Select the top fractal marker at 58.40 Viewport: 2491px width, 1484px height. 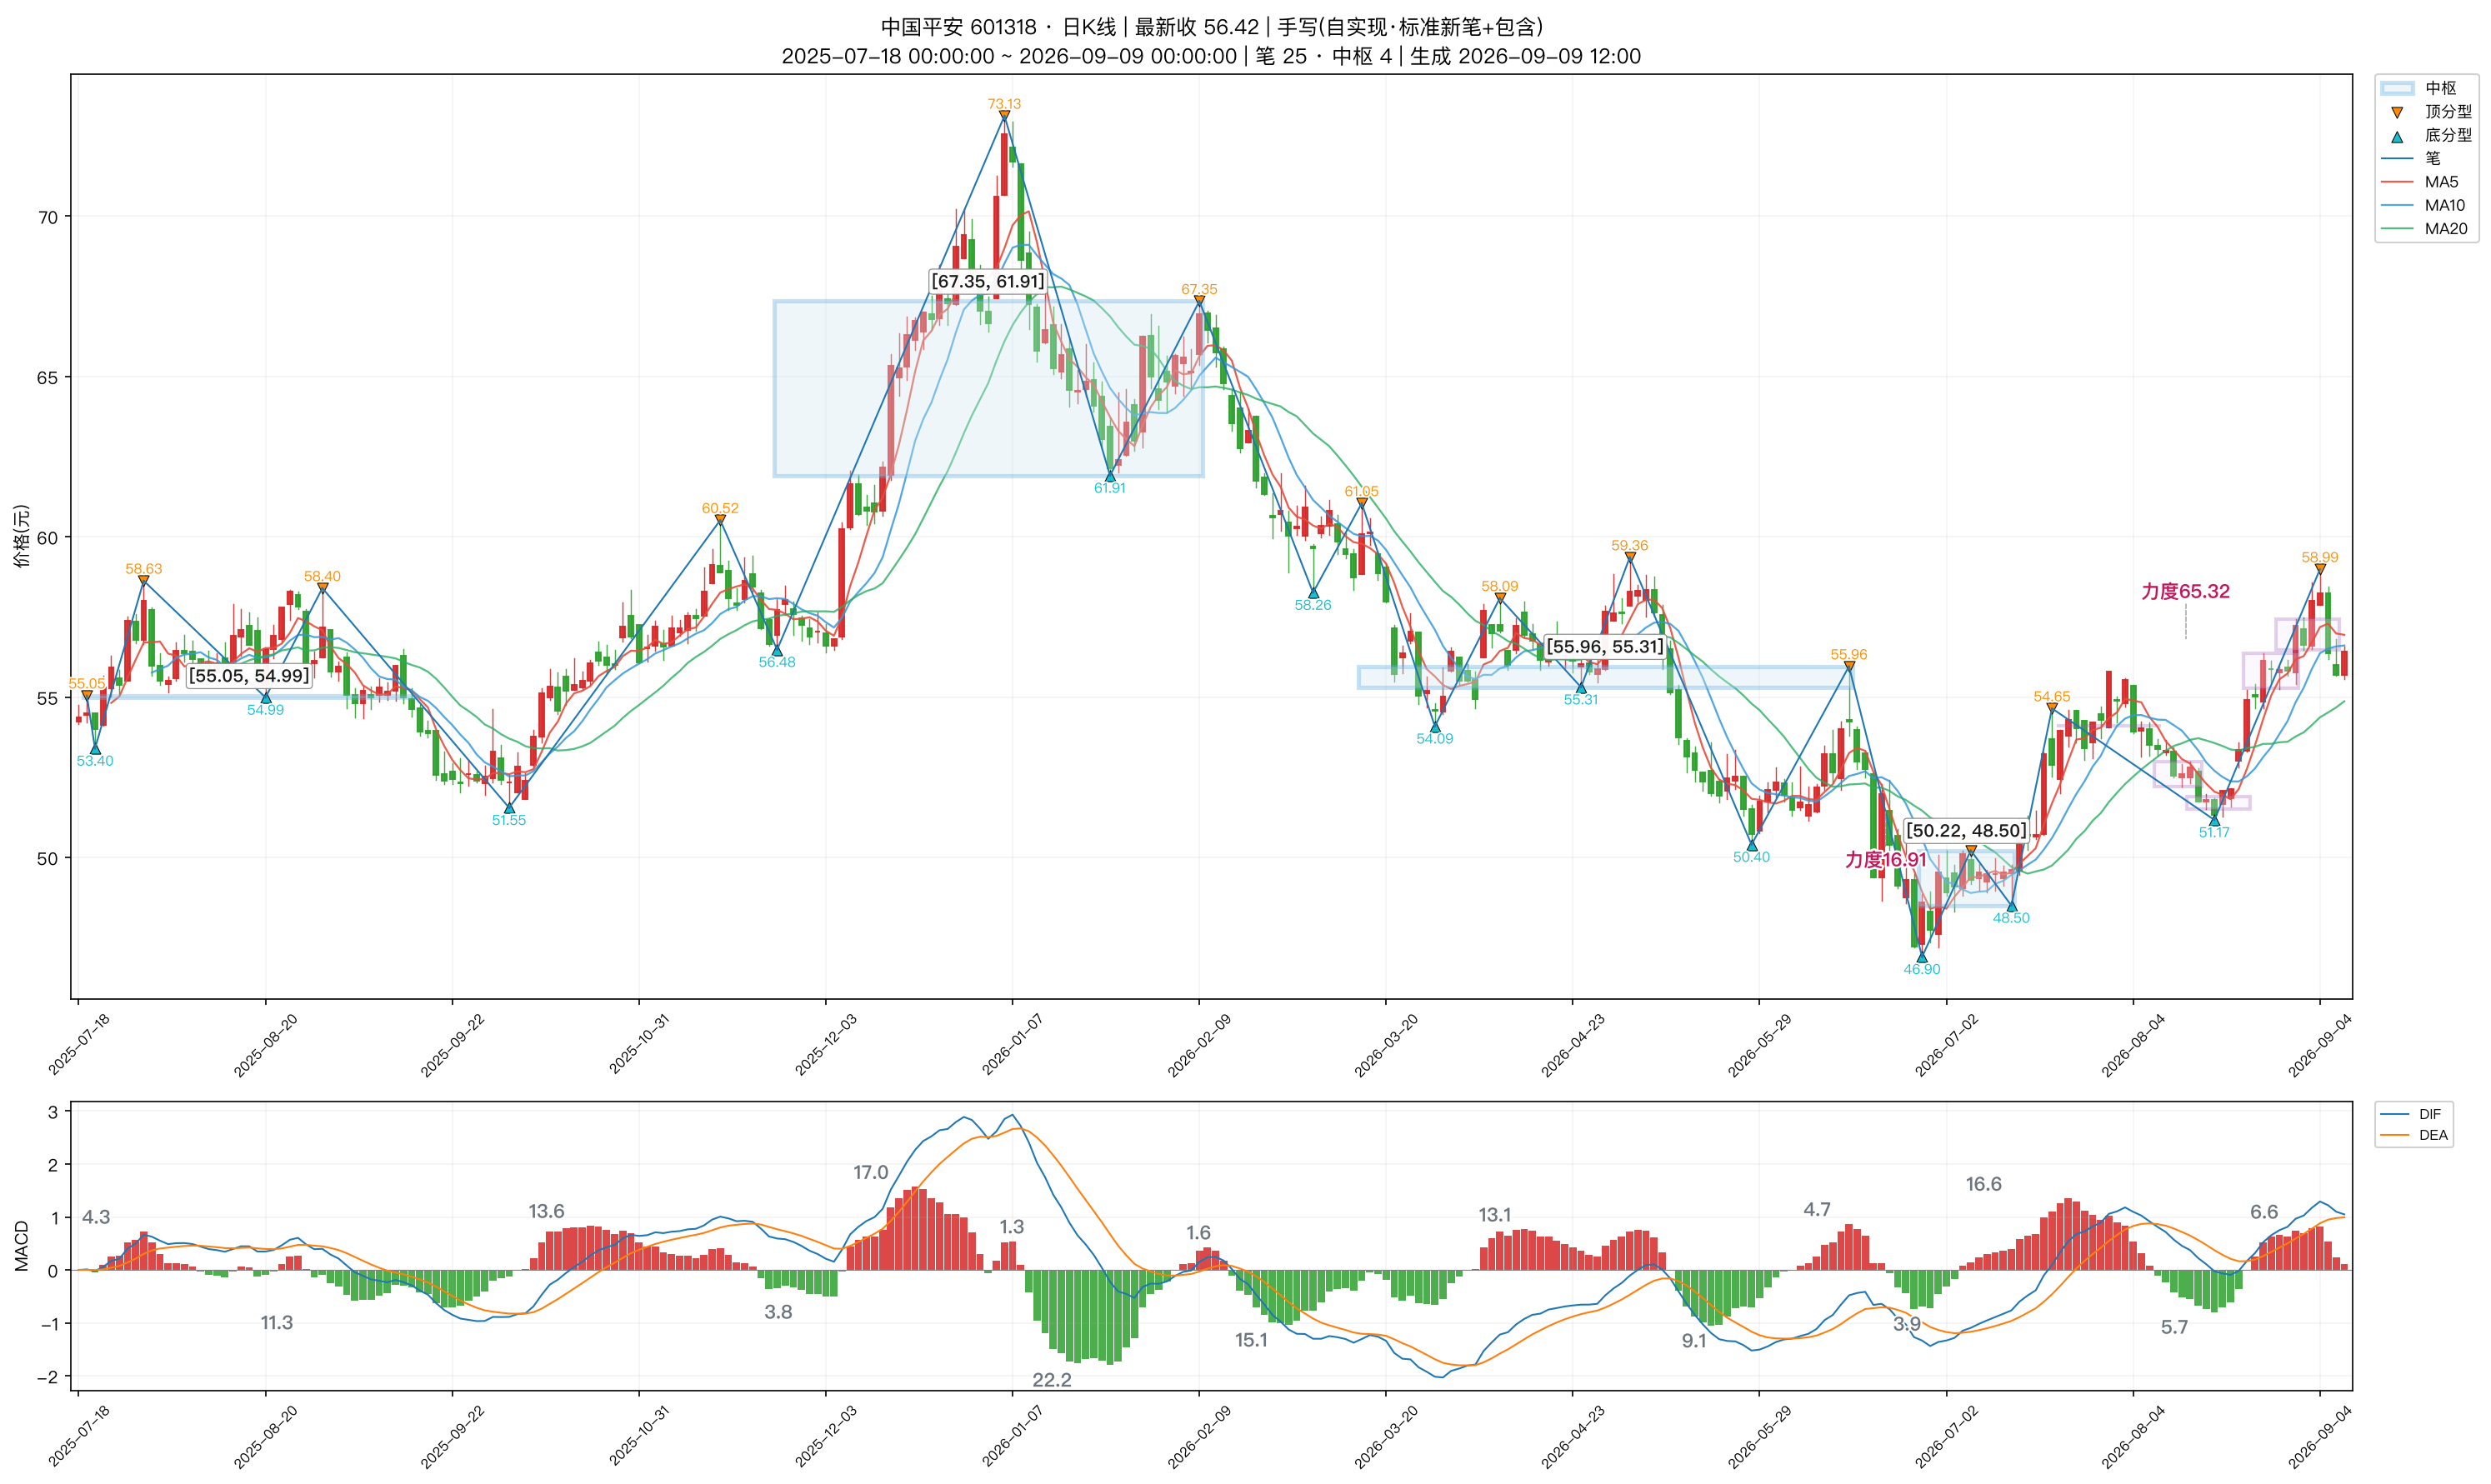pos(322,588)
